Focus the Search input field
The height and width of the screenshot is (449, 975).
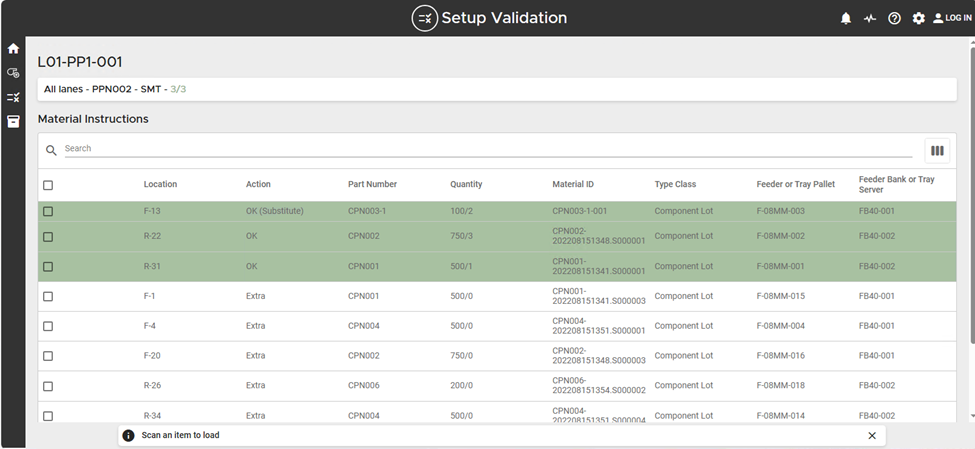[x=488, y=149]
